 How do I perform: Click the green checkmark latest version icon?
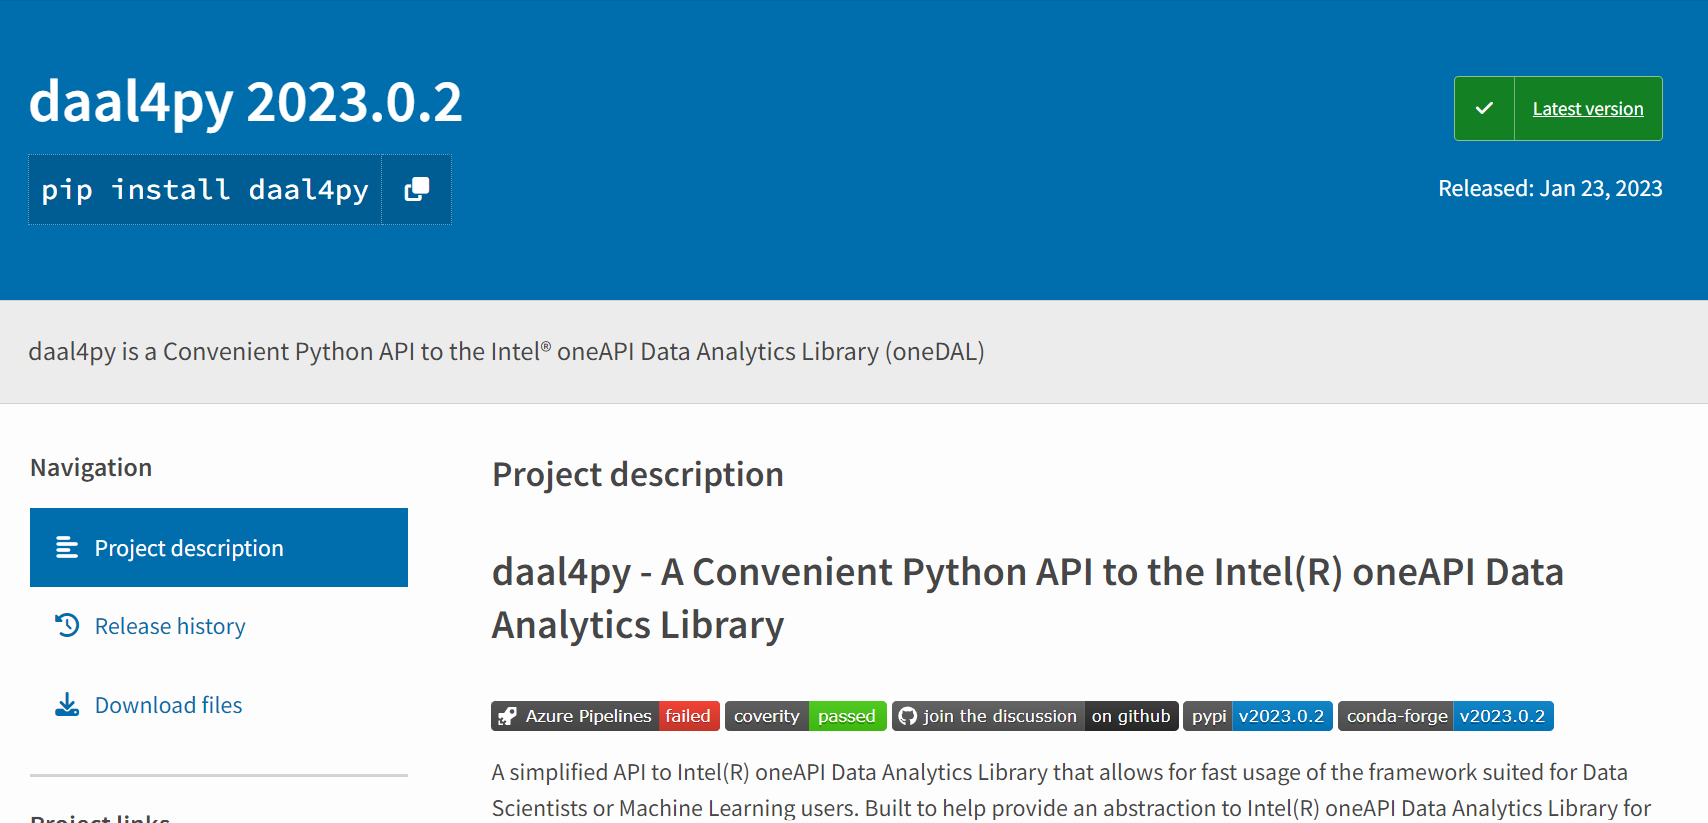click(1484, 108)
